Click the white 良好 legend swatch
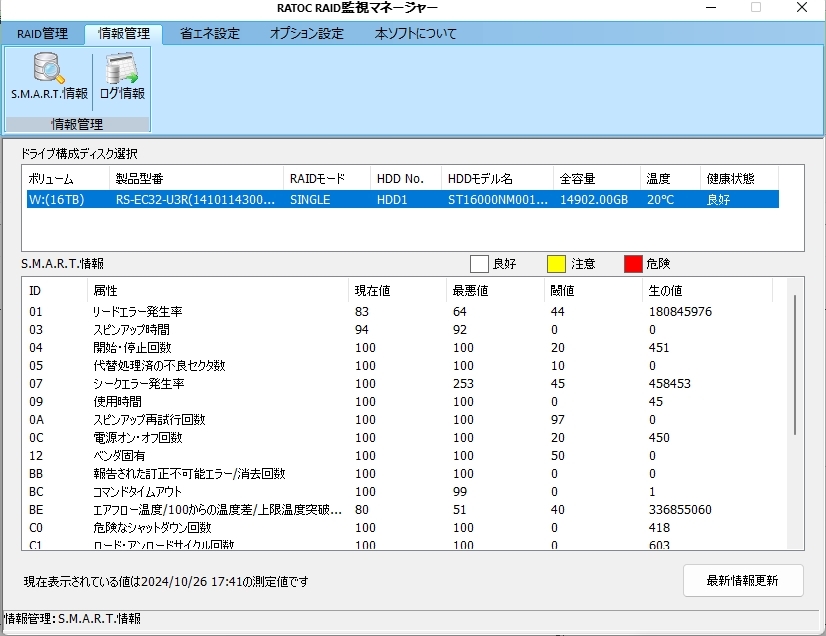Image resolution: width=826 pixels, height=636 pixels. (x=479, y=264)
